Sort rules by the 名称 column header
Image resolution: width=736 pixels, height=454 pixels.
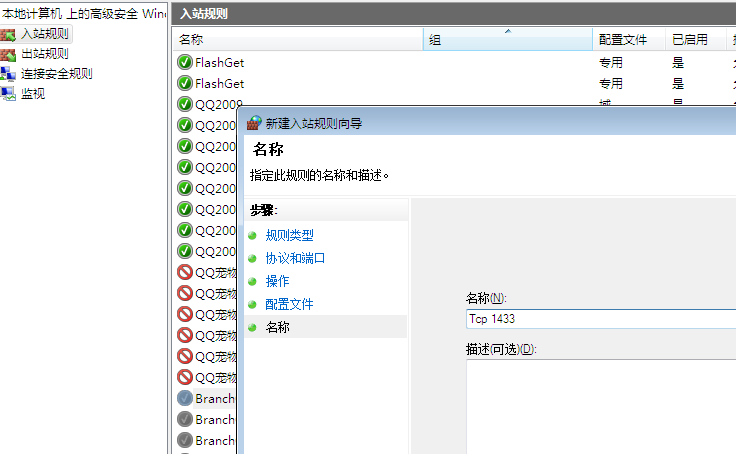[298, 39]
